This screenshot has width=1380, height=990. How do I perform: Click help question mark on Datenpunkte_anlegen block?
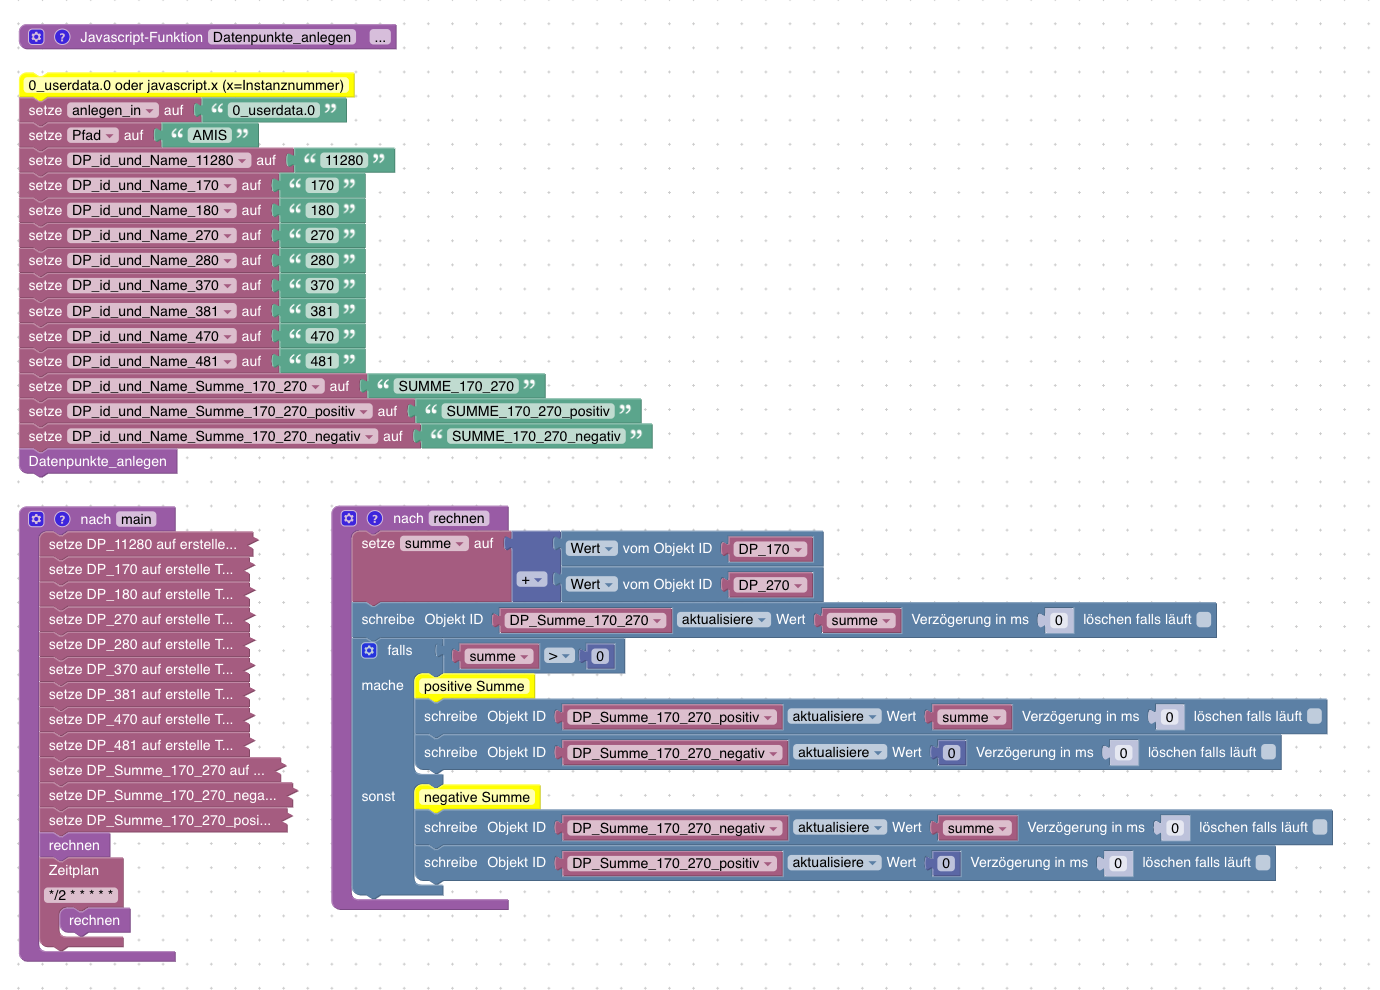[62, 37]
